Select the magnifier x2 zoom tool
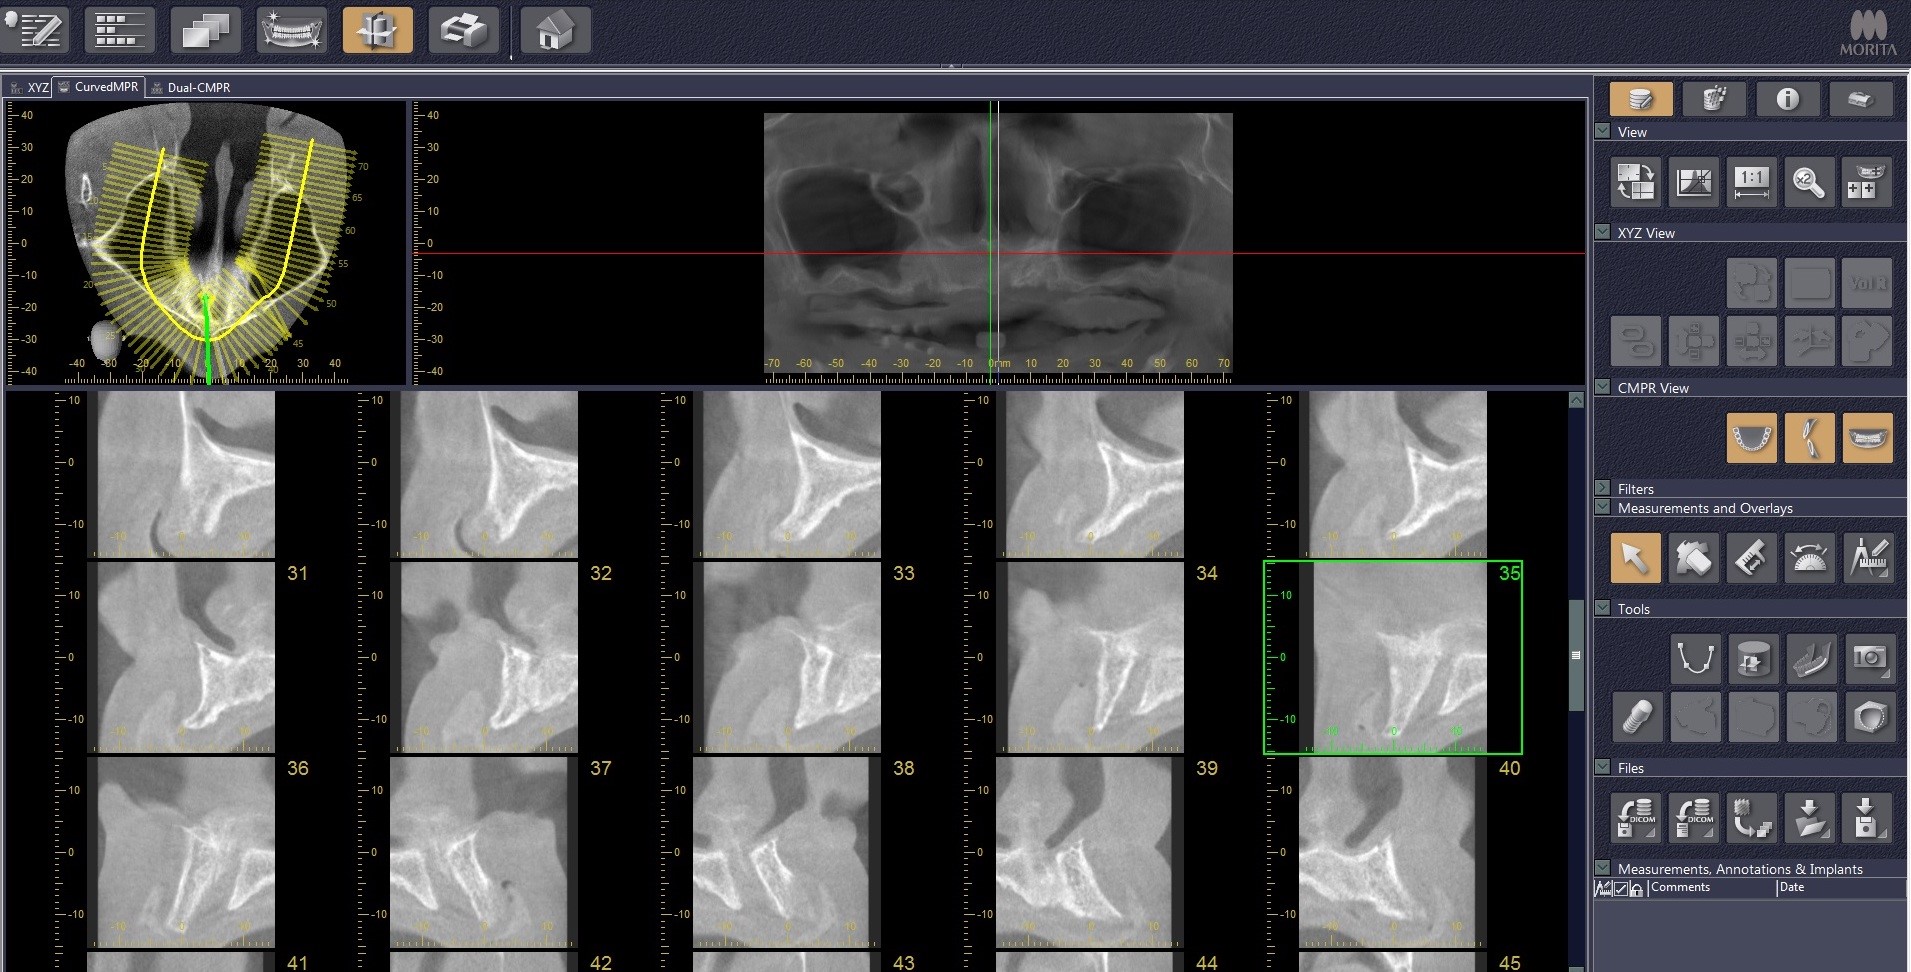1911x972 pixels. click(x=1808, y=182)
